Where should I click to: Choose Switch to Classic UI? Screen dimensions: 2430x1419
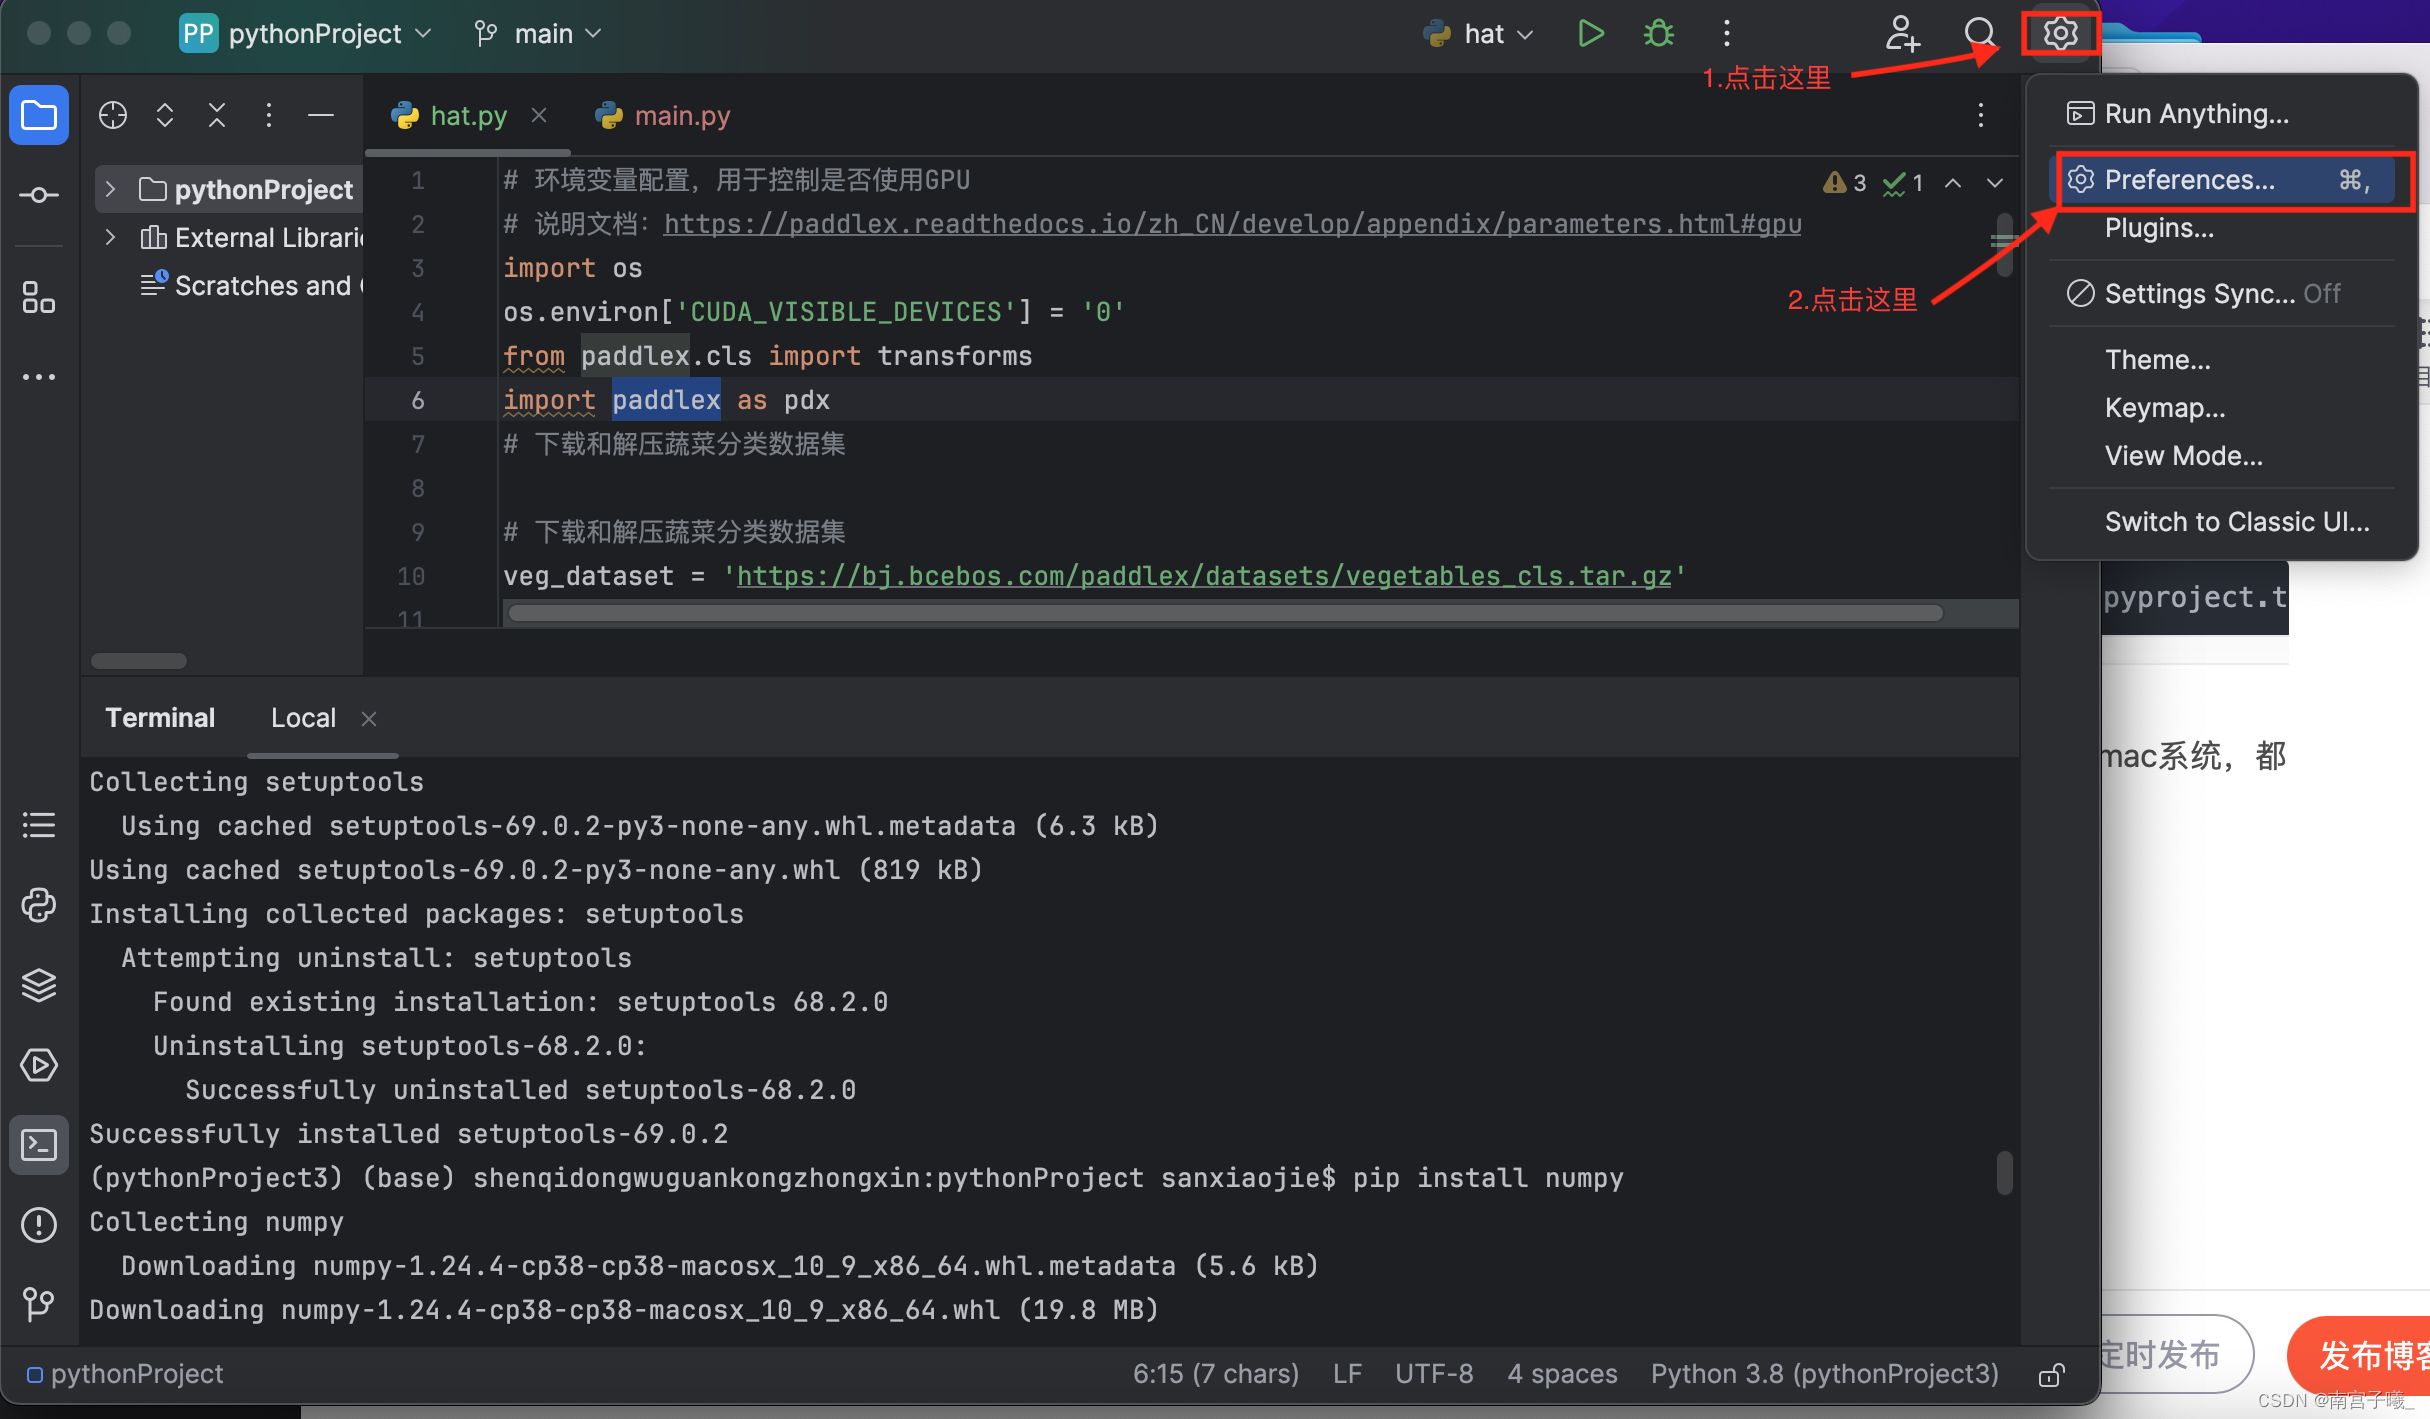pyautogui.click(x=2240, y=521)
